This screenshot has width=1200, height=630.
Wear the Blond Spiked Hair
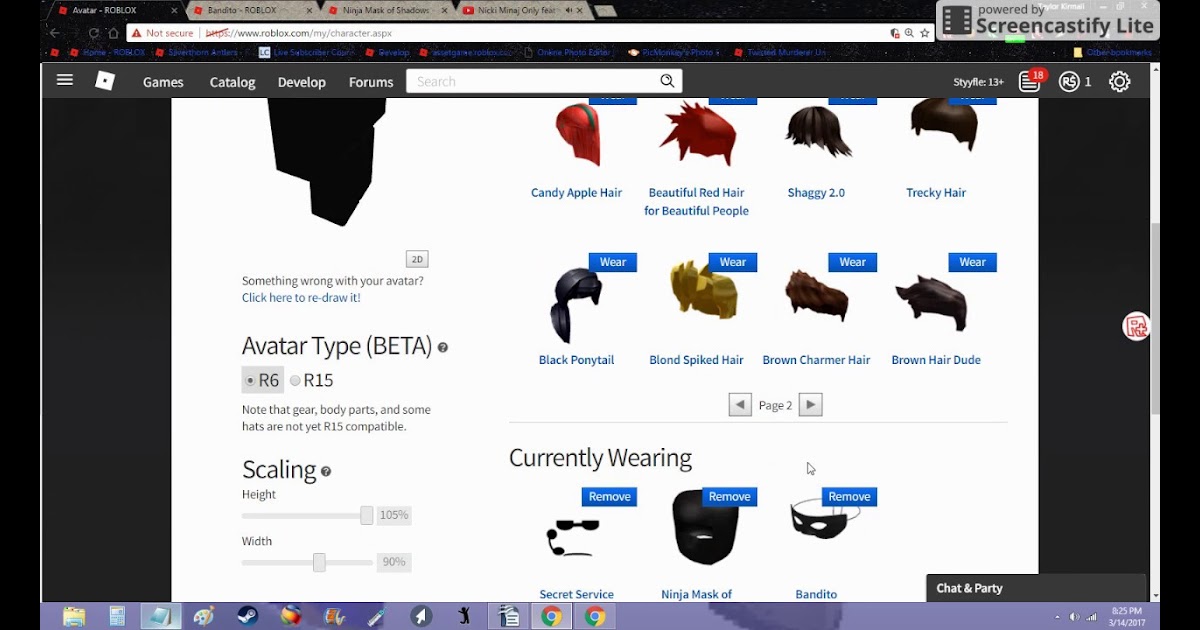pyautogui.click(x=733, y=262)
